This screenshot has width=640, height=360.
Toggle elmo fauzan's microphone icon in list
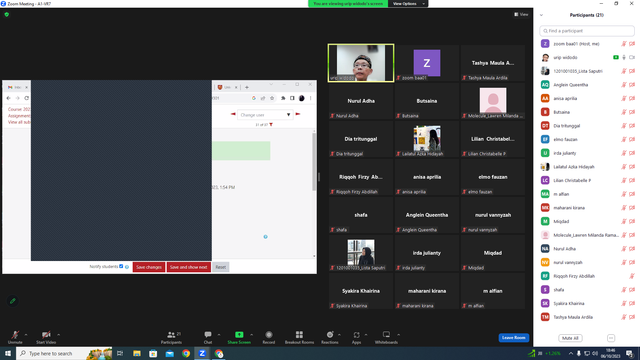coord(624,139)
